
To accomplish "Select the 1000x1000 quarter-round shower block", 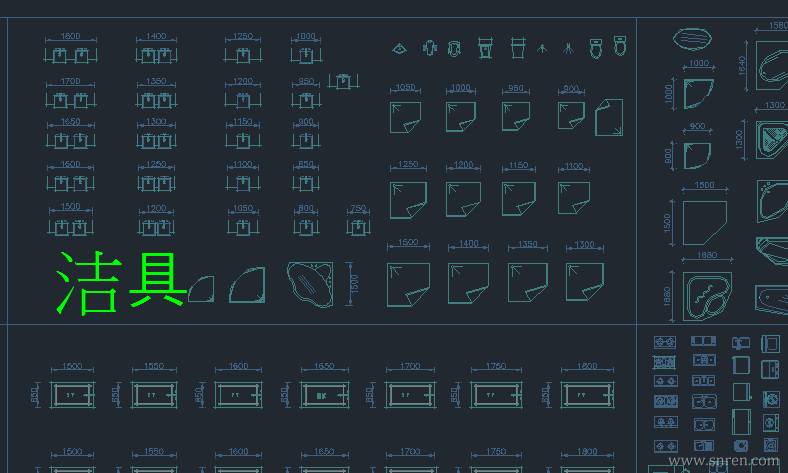I will (x=699, y=93).
